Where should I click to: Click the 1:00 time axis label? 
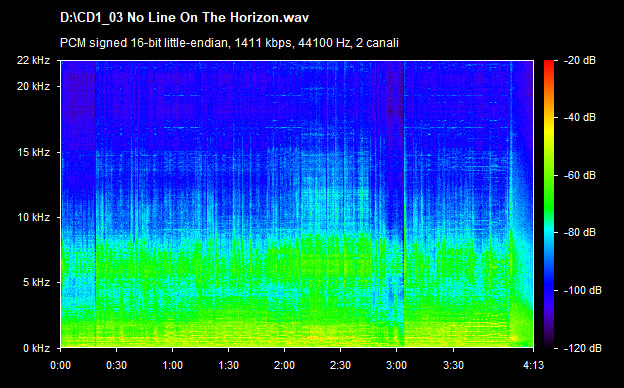[x=172, y=365]
